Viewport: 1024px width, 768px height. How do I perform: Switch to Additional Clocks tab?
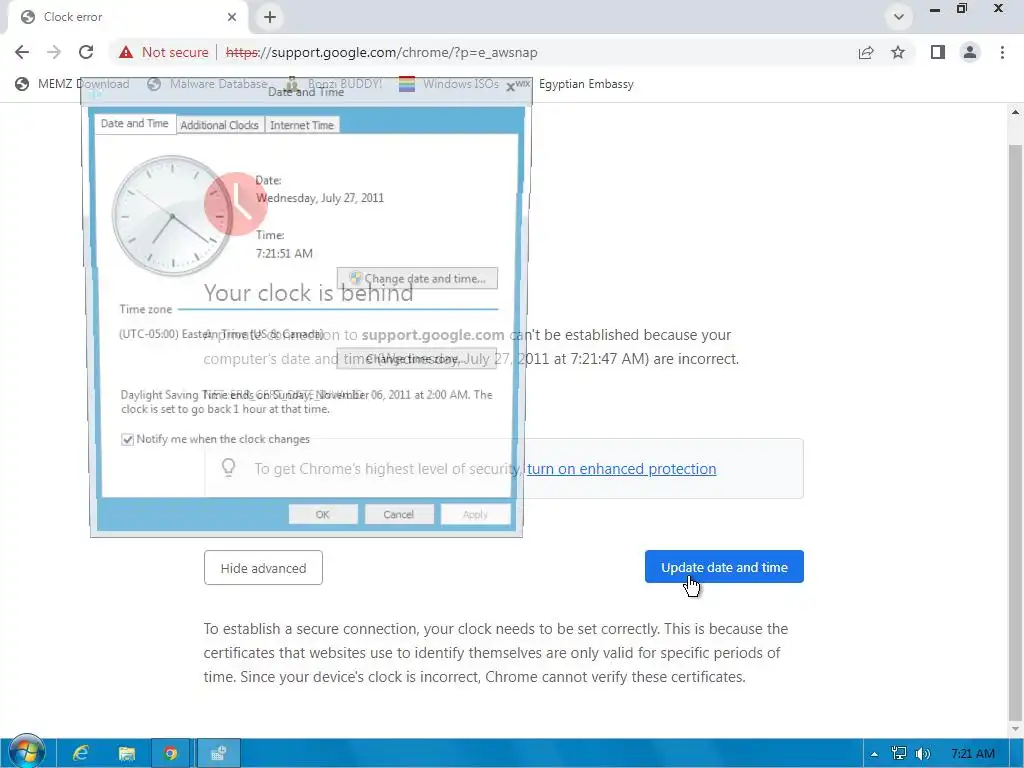tap(219, 125)
